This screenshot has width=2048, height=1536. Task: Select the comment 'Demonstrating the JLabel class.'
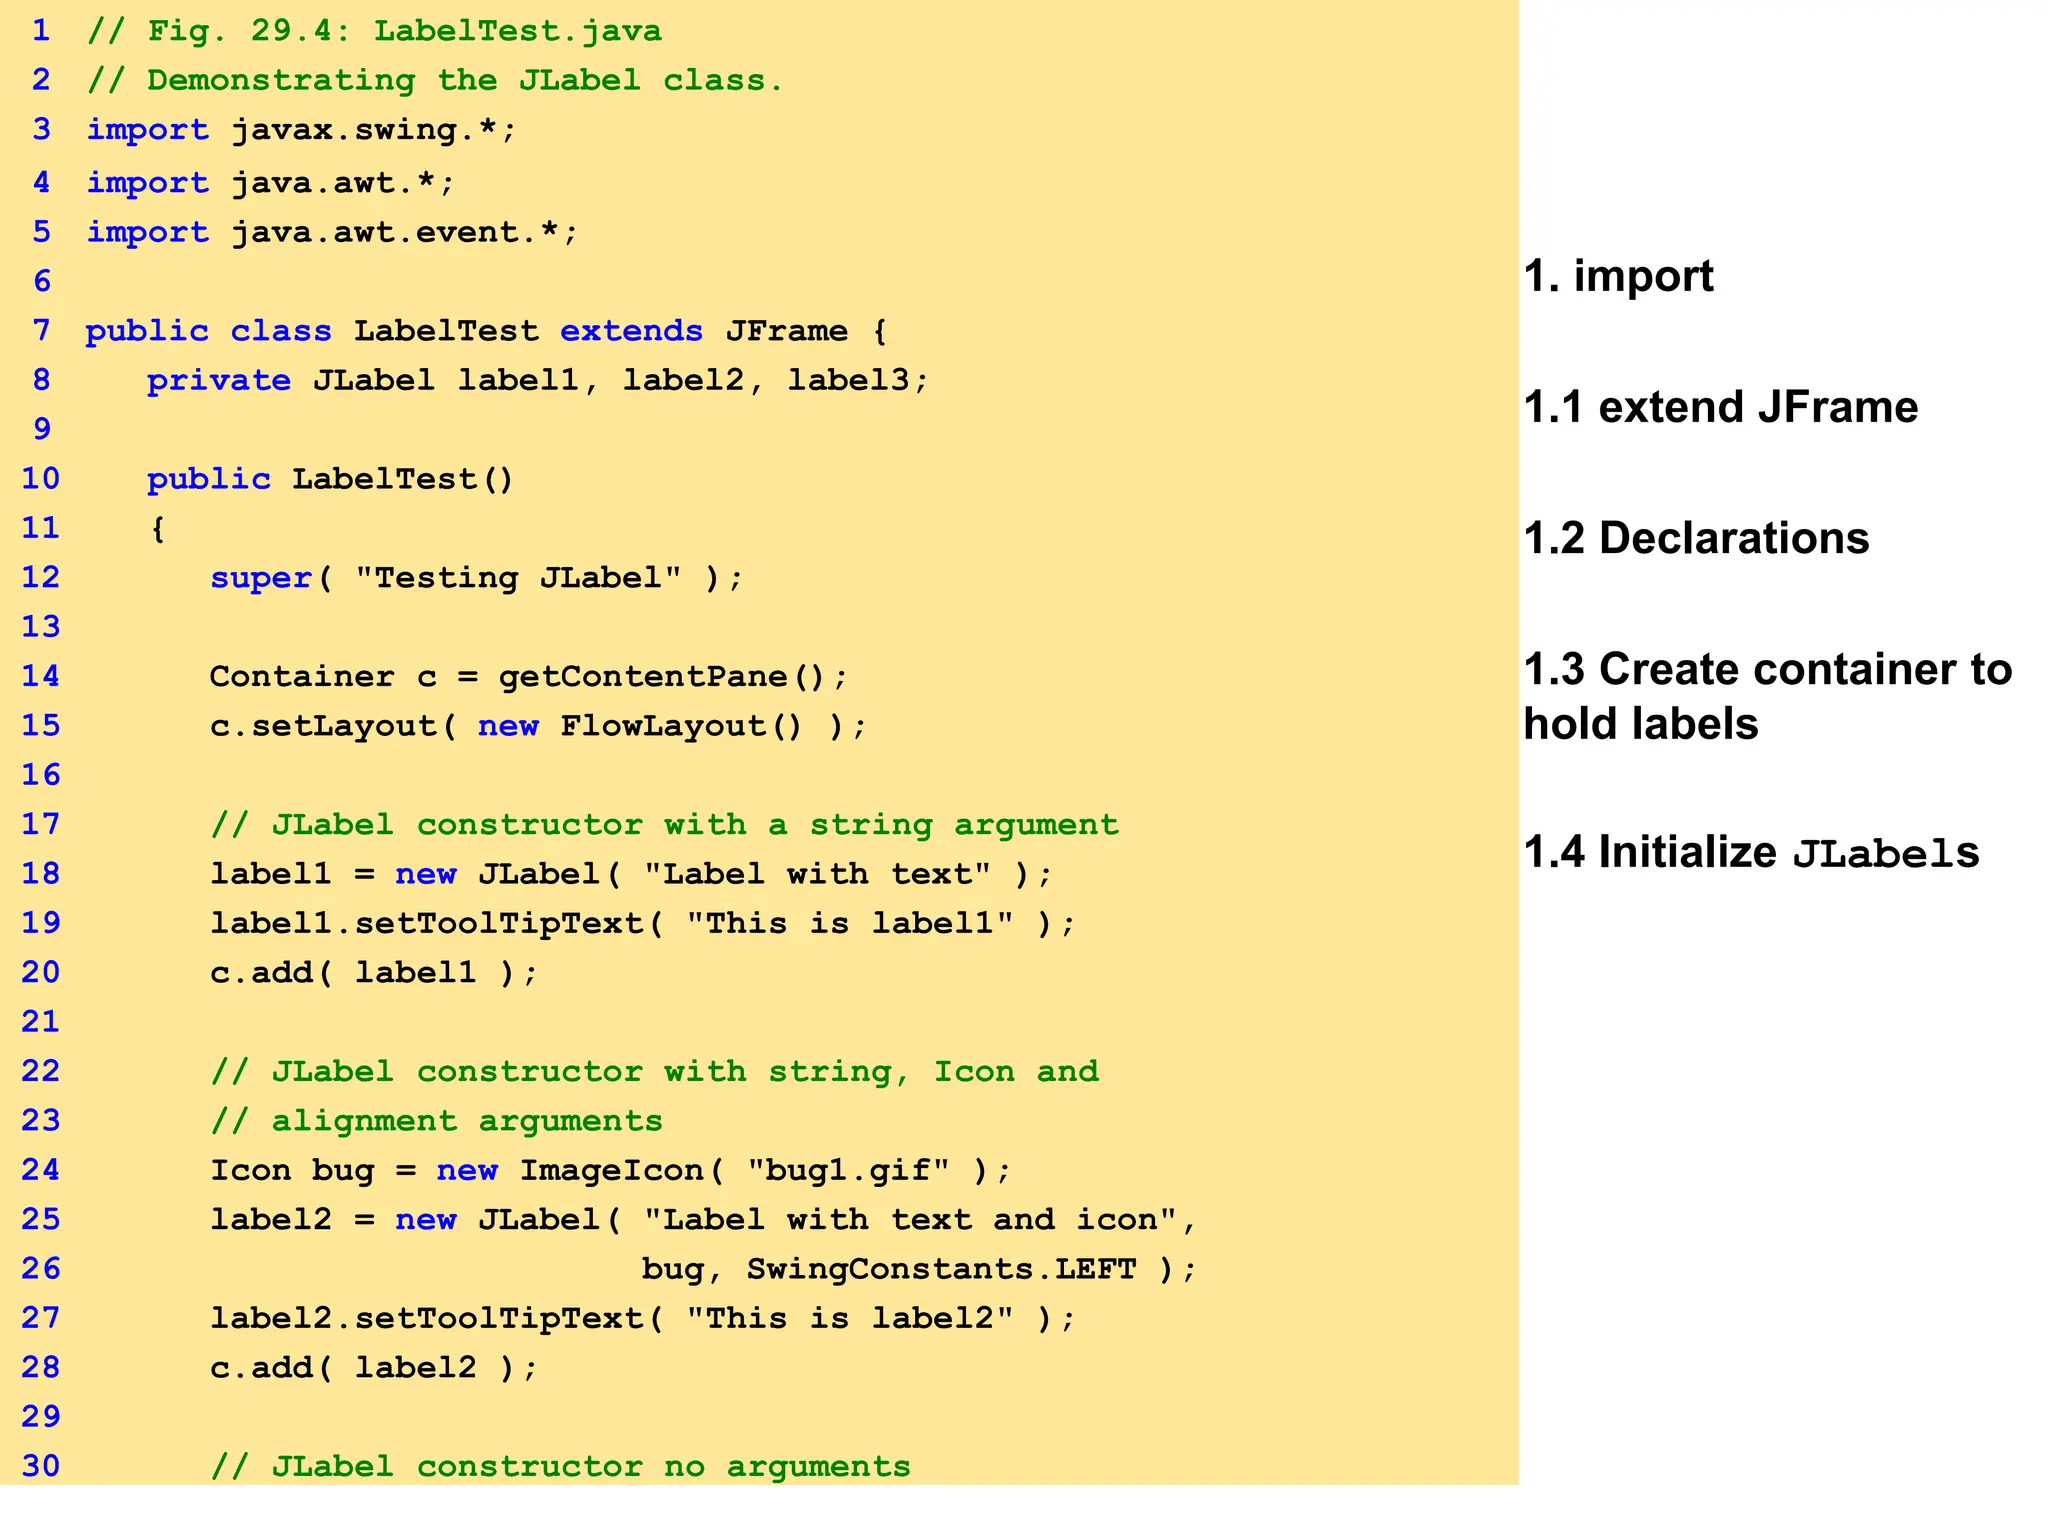pos(465,80)
